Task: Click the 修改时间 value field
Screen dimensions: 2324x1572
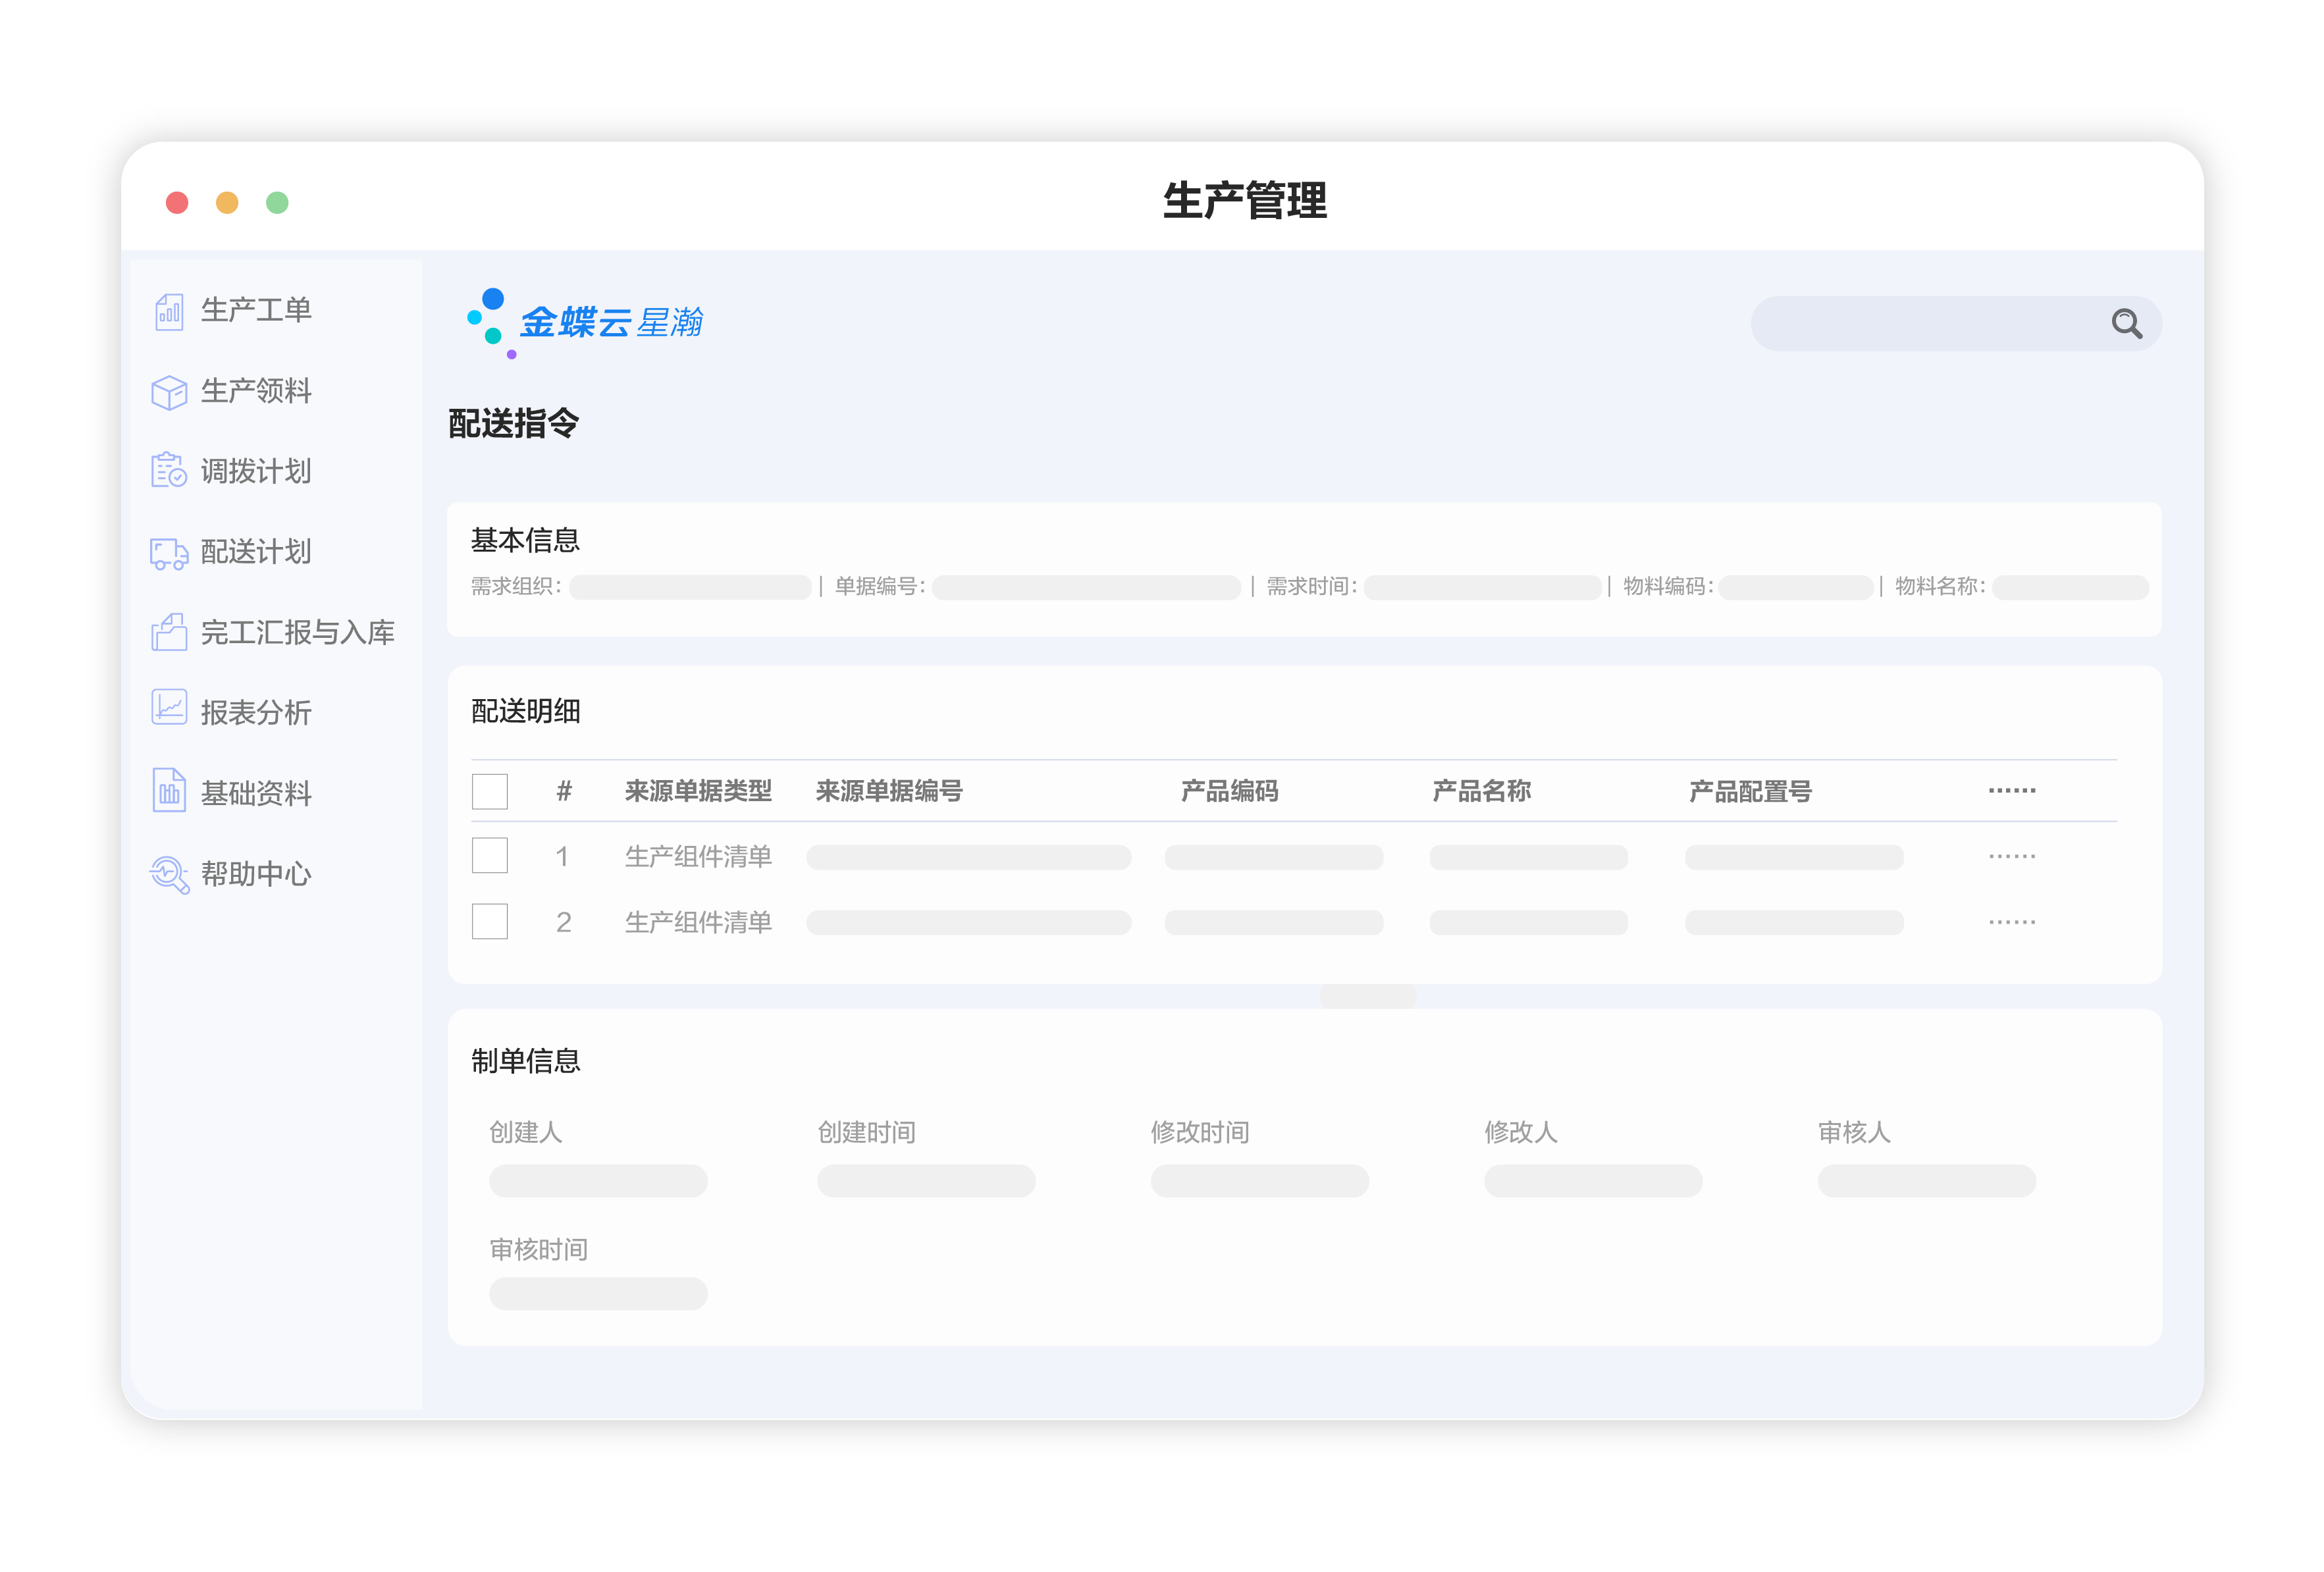Action: coord(1260,1181)
